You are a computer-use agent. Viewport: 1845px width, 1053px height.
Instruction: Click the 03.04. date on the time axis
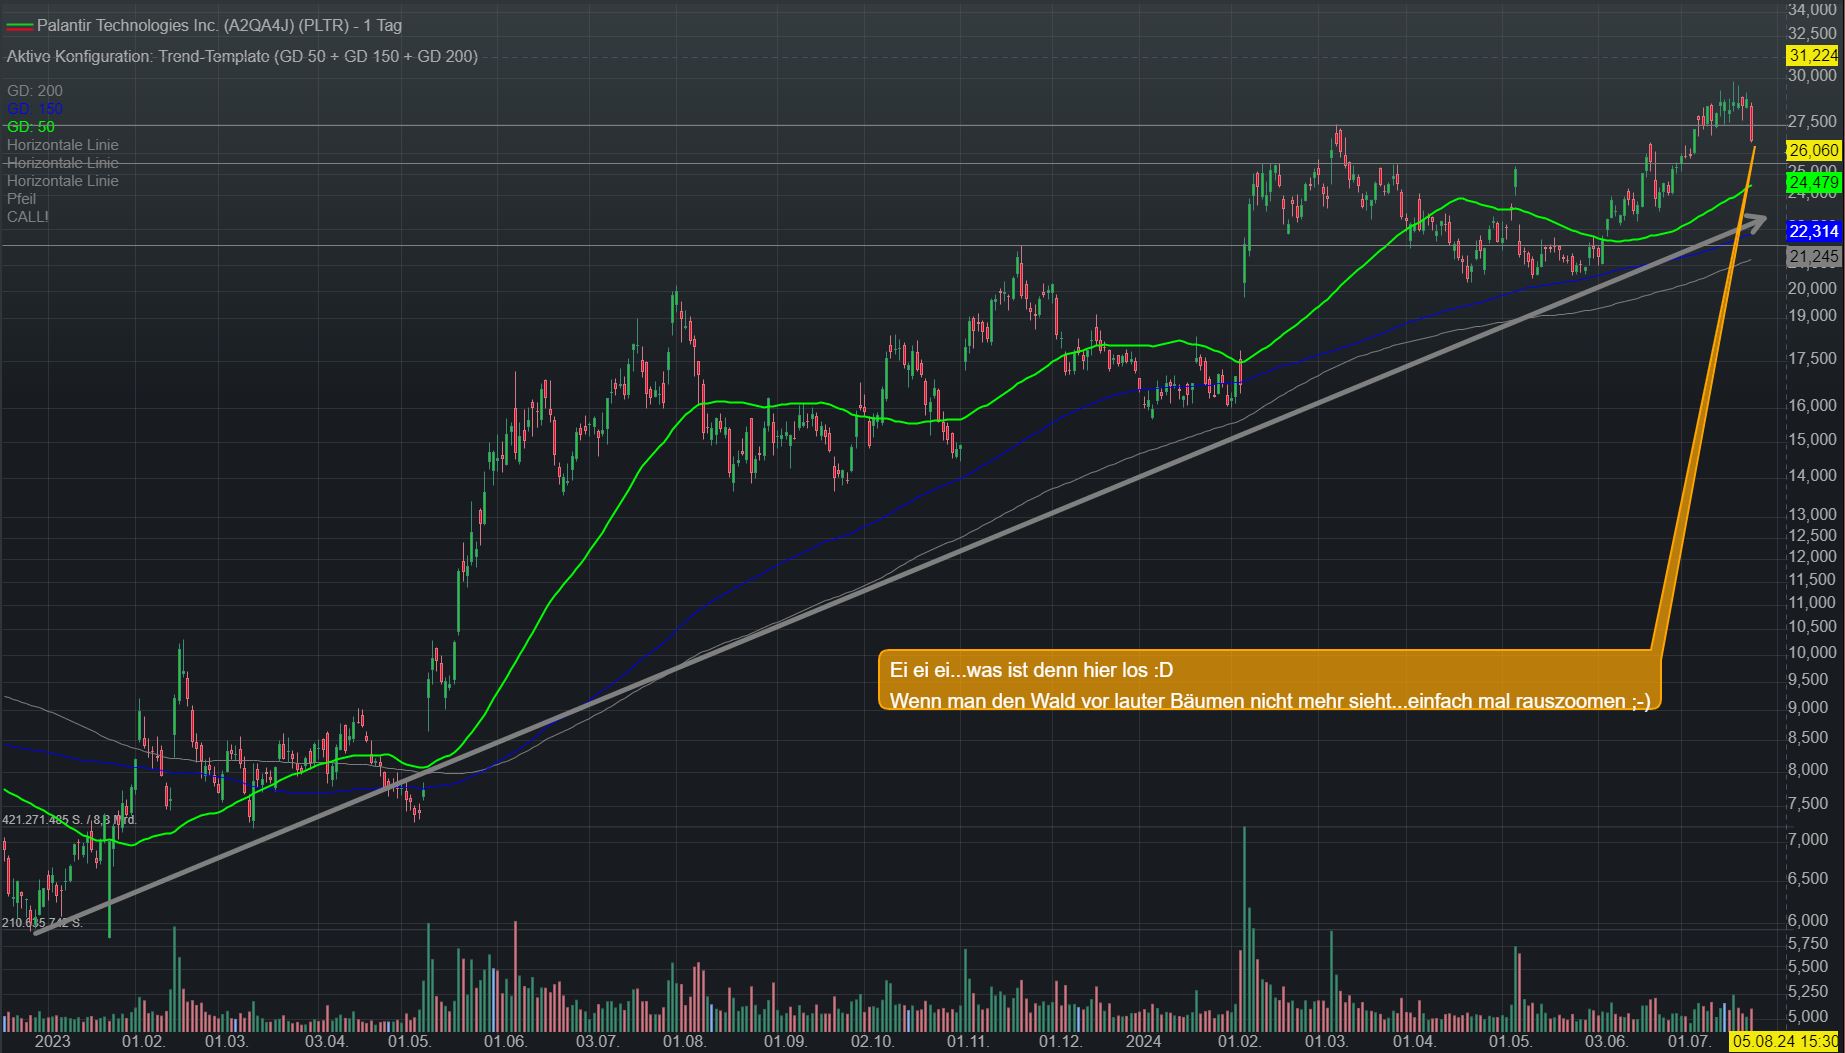[x=327, y=1042]
